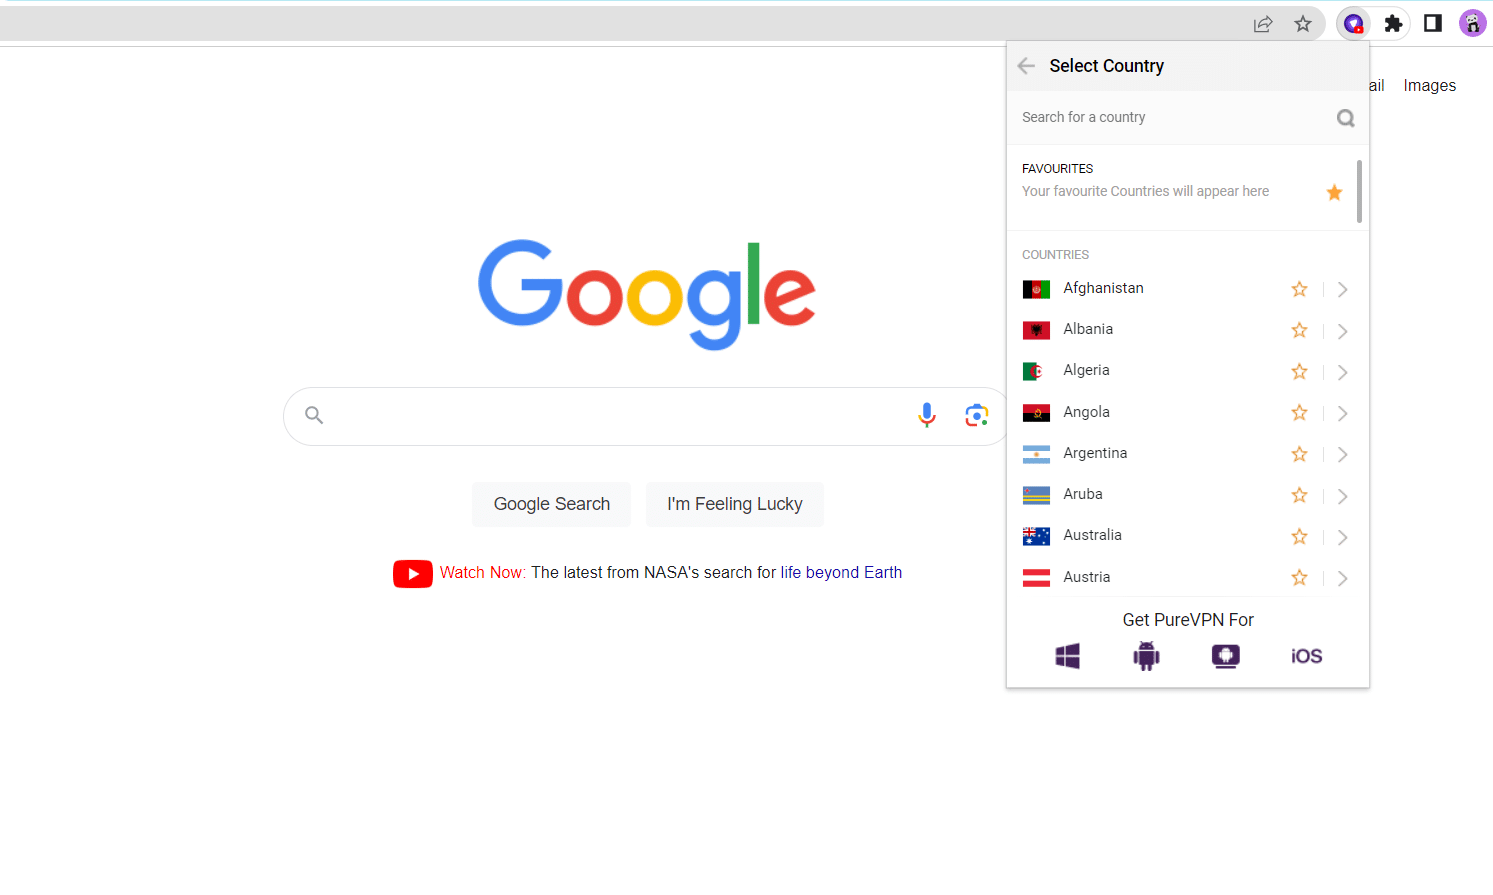The width and height of the screenshot is (1493, 895).
Task: Select Angola from country list
Action: 1086,412
